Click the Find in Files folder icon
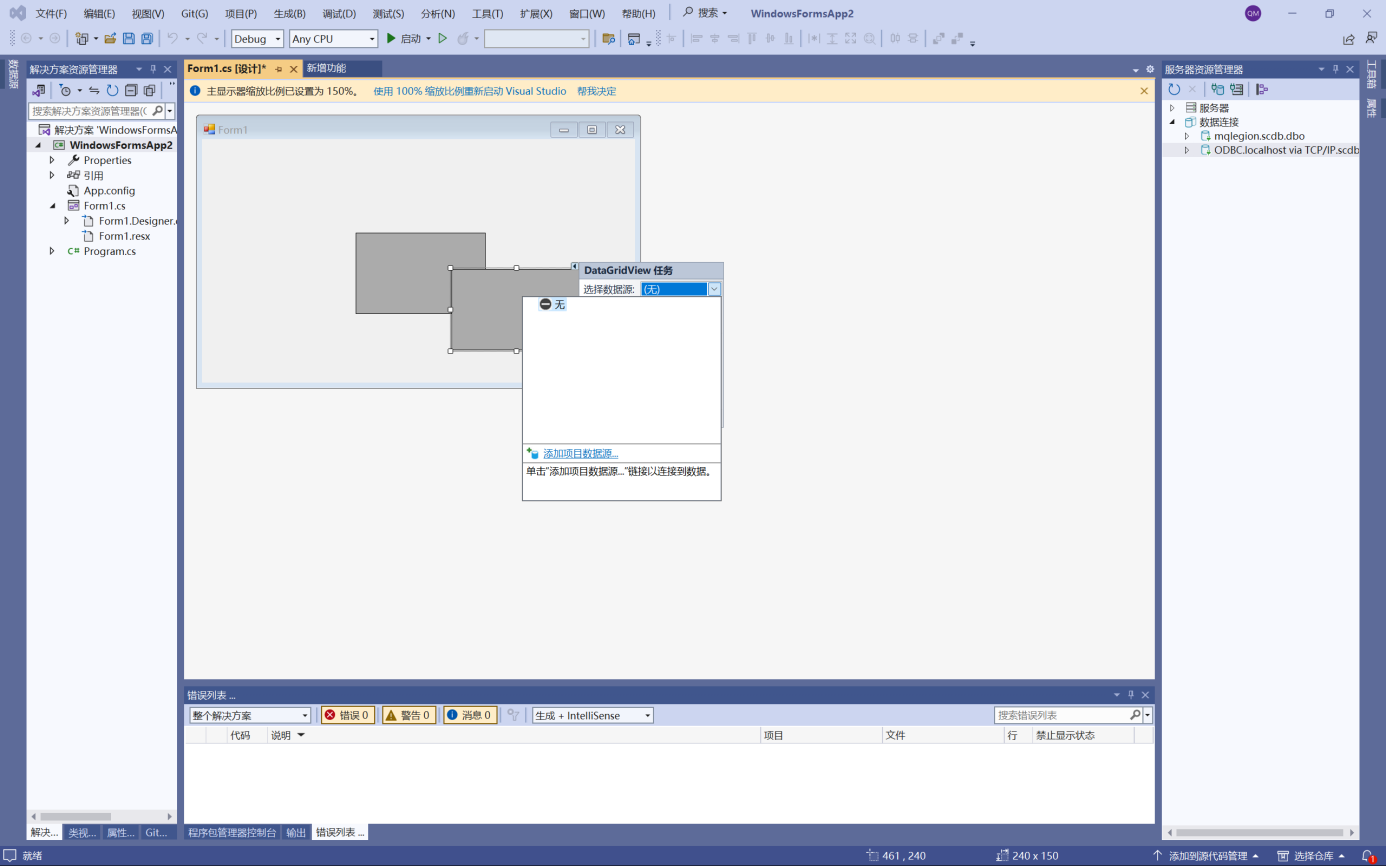Screen dimensions: 1386x866 (x=608, y=38)
